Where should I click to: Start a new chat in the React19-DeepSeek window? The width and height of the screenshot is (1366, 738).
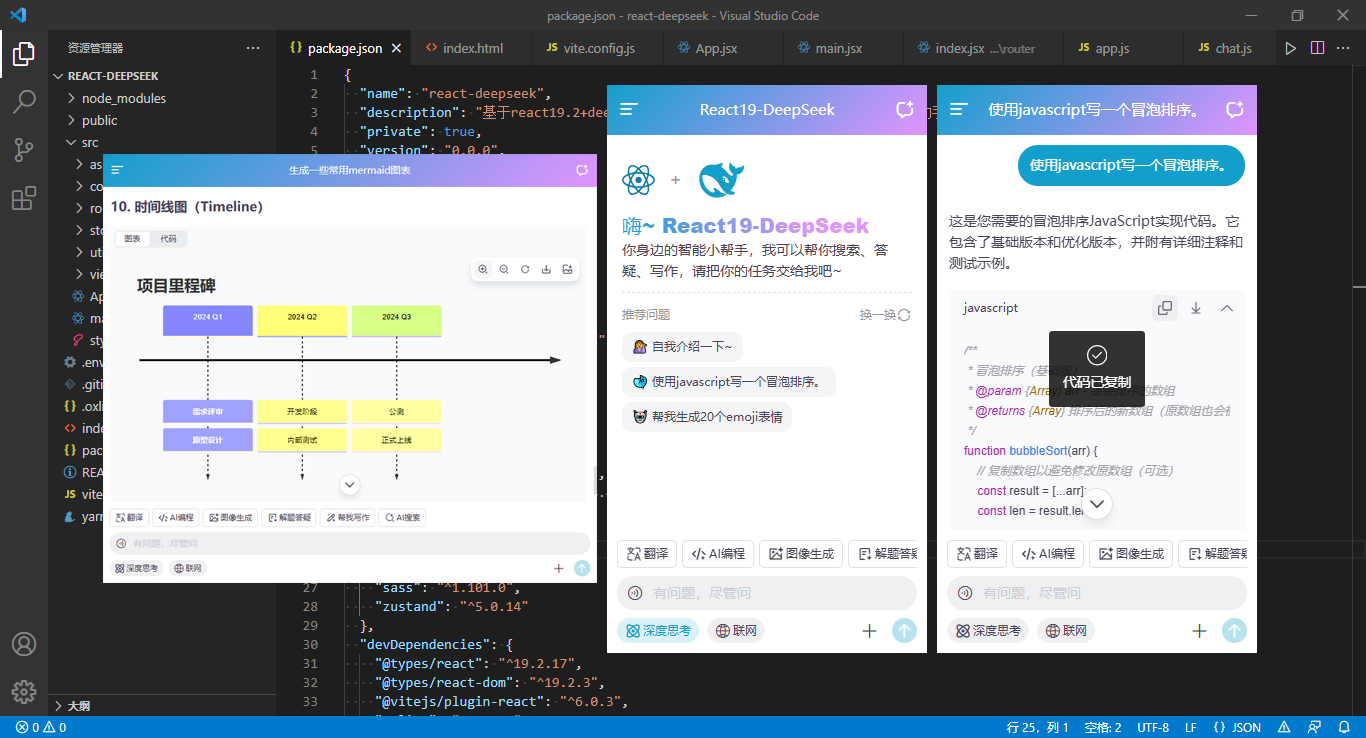(905, 110)
